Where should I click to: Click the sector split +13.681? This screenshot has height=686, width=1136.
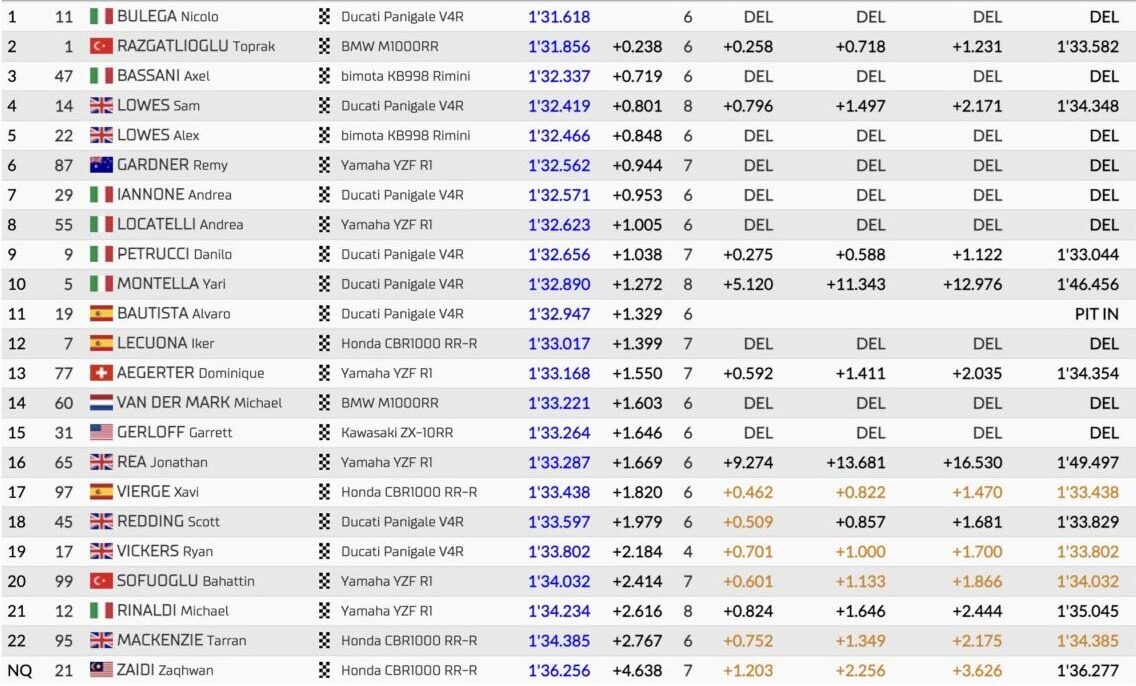[856, 461]
